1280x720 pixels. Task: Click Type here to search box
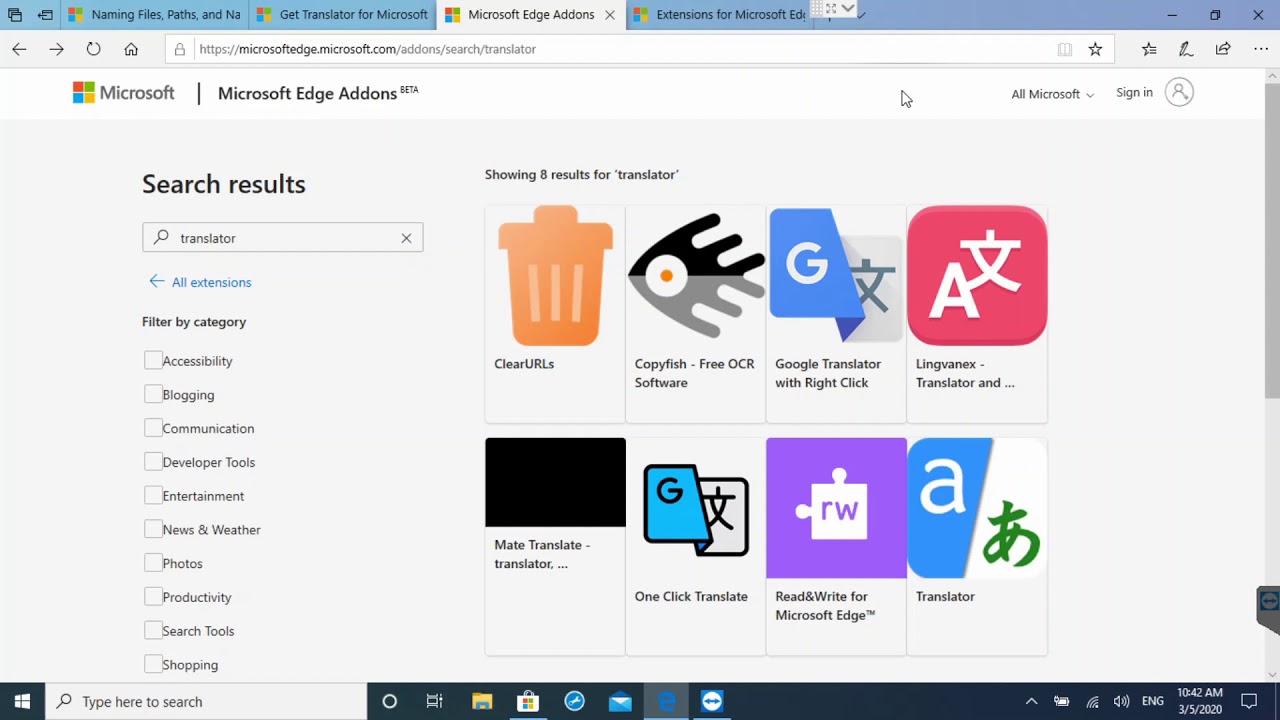207,701
